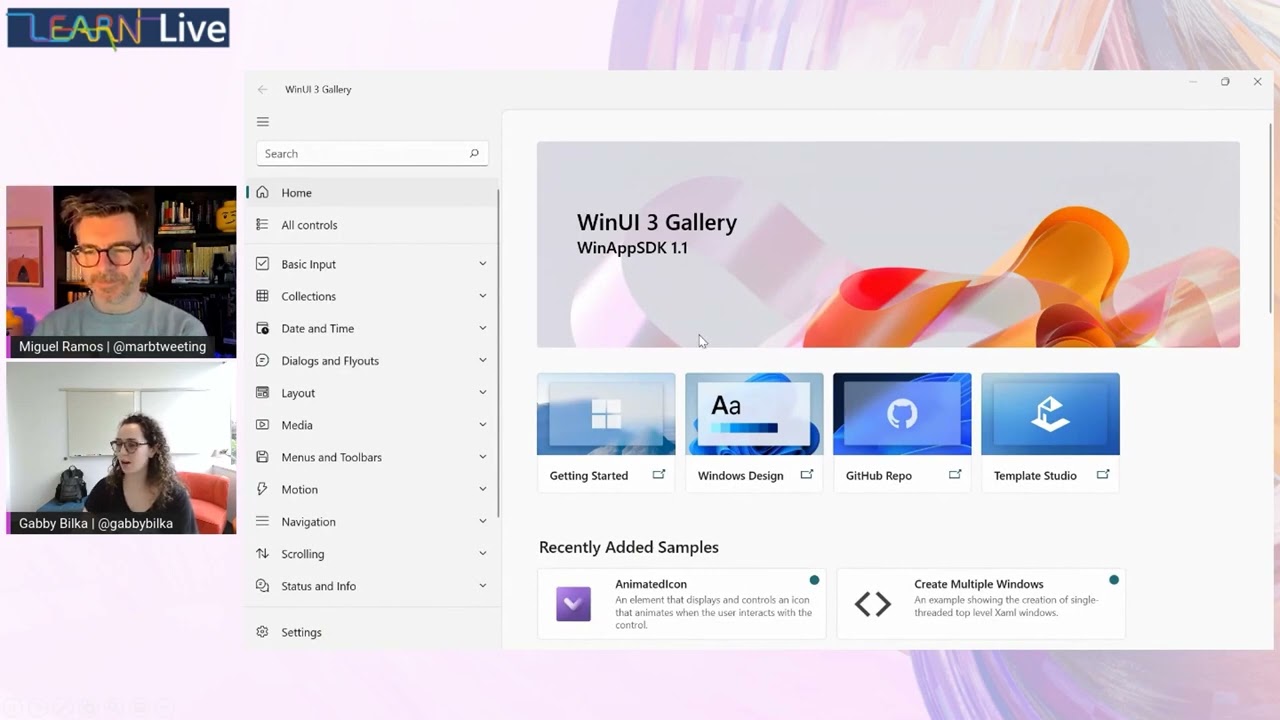Click Miguel Ramos webcam name label
Image resolution: width=1280 pixels, height=720 pixels.
tap(112, 347)
